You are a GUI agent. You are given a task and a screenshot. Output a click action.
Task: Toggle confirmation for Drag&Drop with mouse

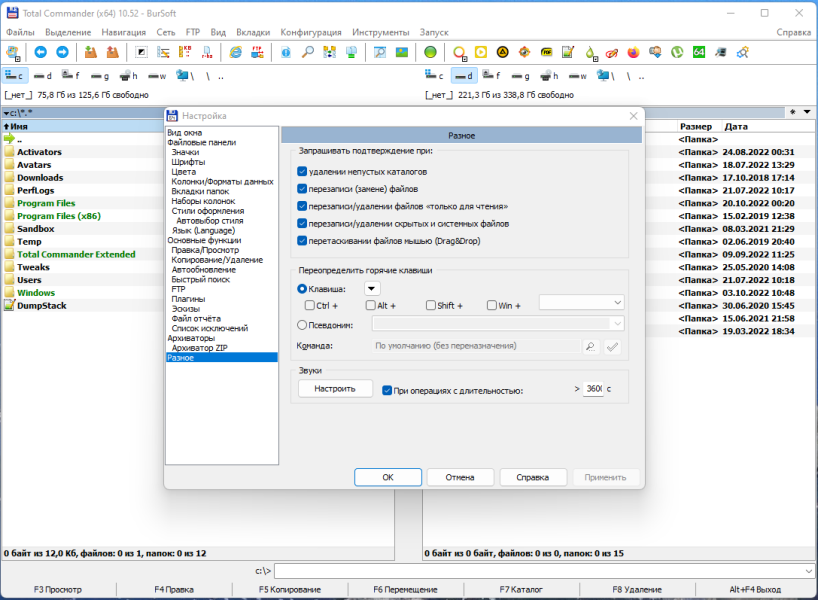pyautogui.click(x=302, y=241)
